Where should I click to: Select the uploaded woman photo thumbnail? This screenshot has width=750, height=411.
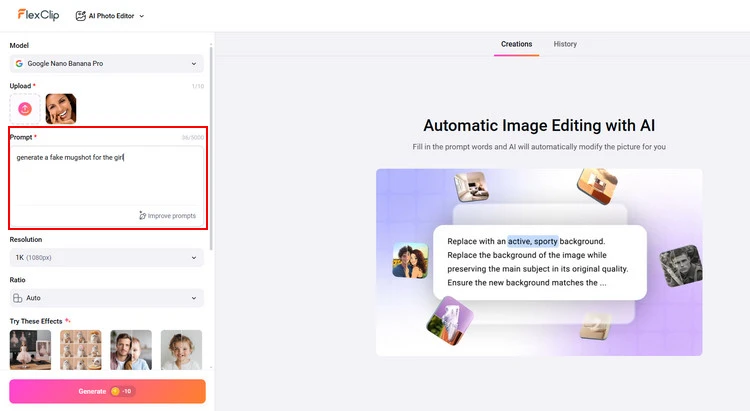click(60, 108)
